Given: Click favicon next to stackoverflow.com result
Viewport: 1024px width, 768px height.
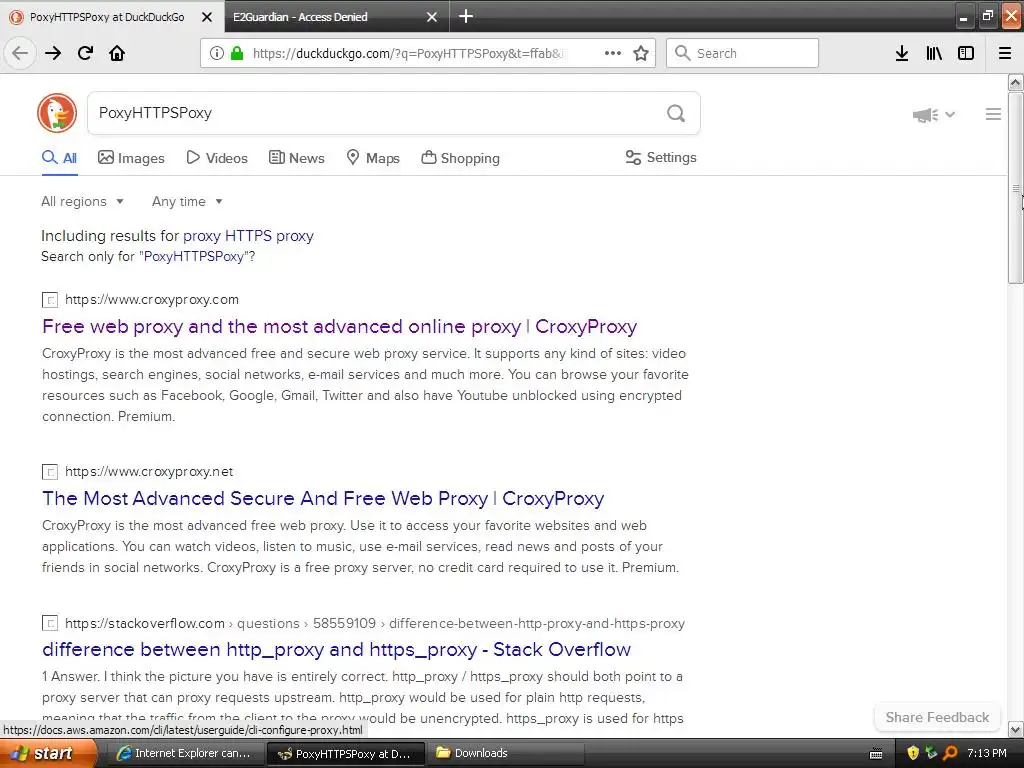Looking at the screenshot, I should click(x=50, y=623).
